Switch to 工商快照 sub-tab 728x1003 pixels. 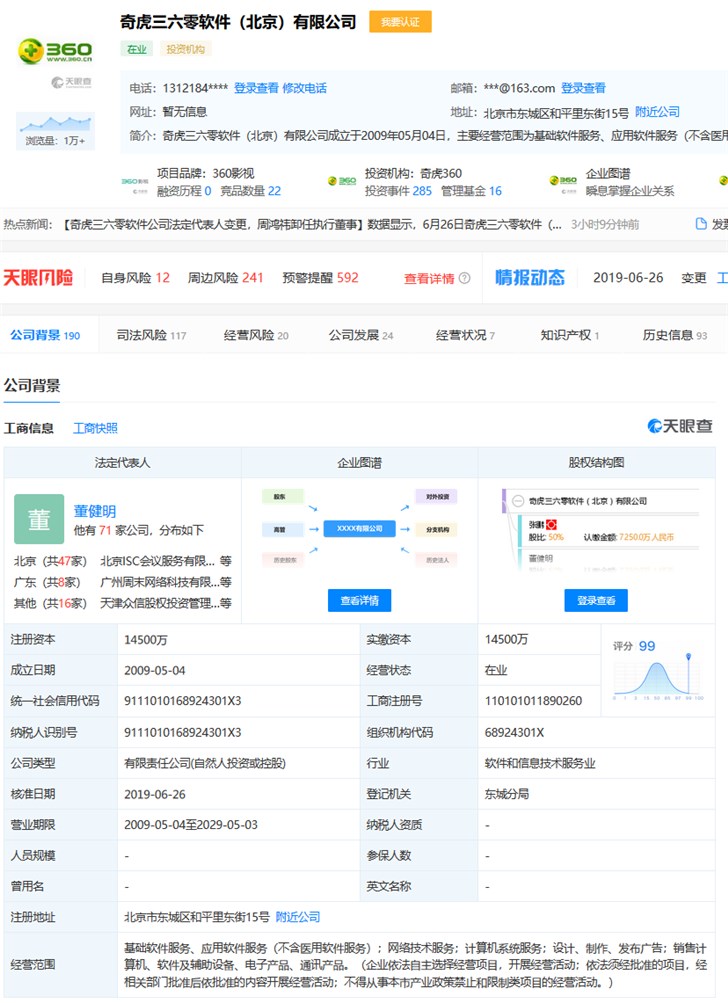pyautogui.click(x=95, y=428)
